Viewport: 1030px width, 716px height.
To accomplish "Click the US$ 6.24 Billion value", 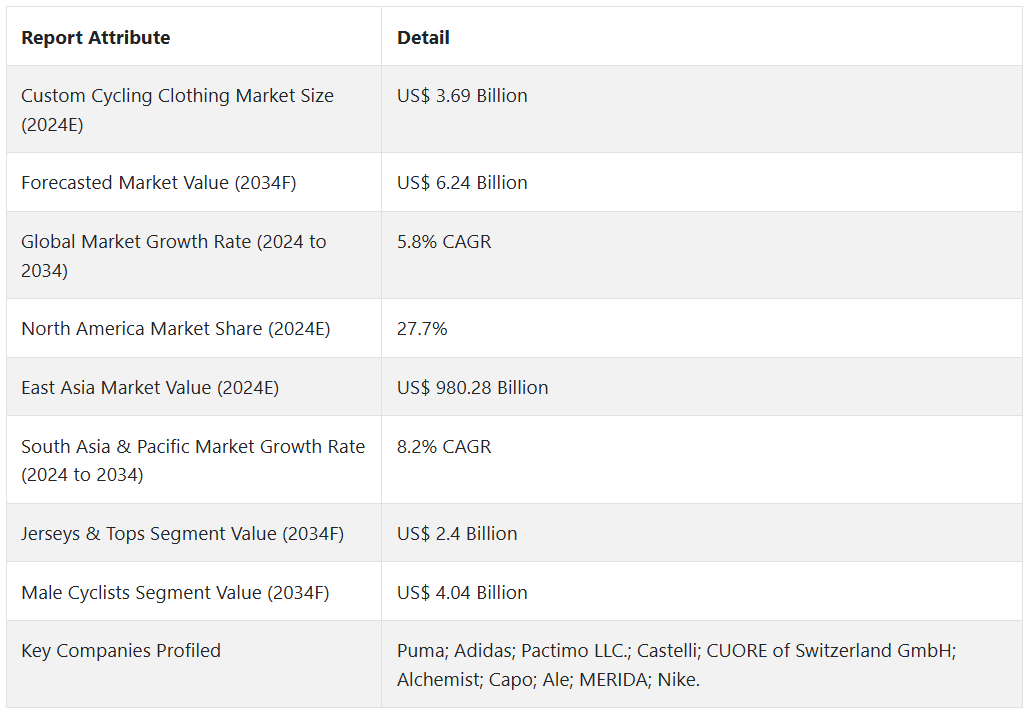I will pyautogui.click(x=462, y=183).
